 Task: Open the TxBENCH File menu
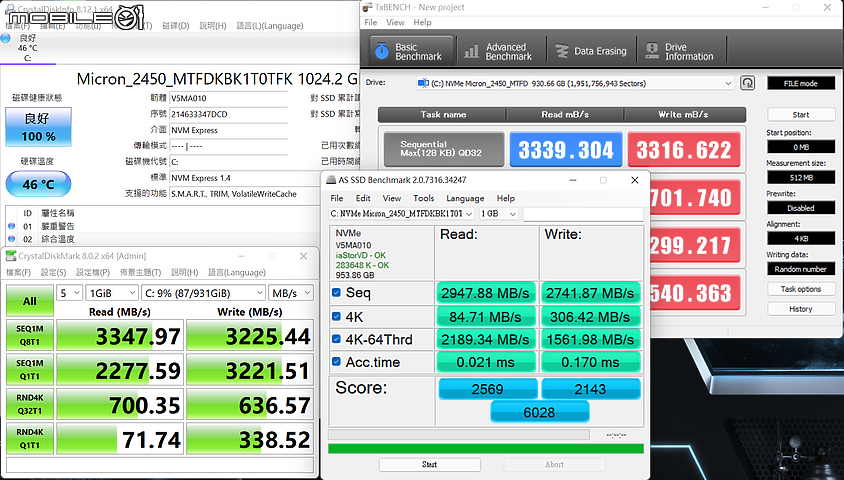(371, 23)
